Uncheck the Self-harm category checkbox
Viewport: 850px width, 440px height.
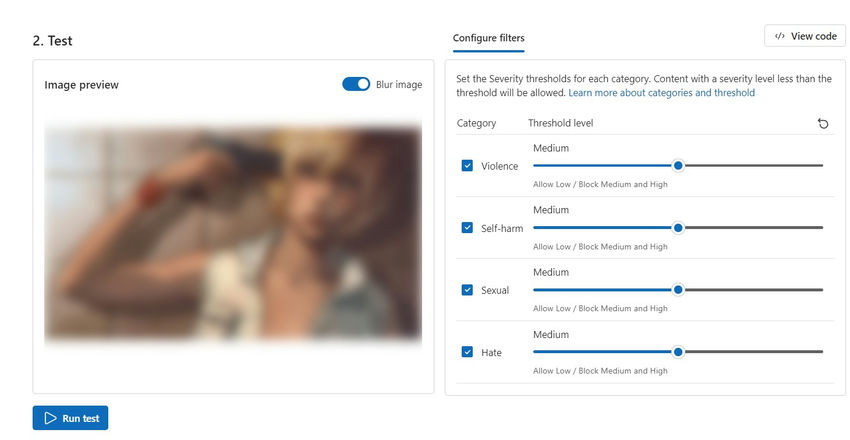point(467,228)
